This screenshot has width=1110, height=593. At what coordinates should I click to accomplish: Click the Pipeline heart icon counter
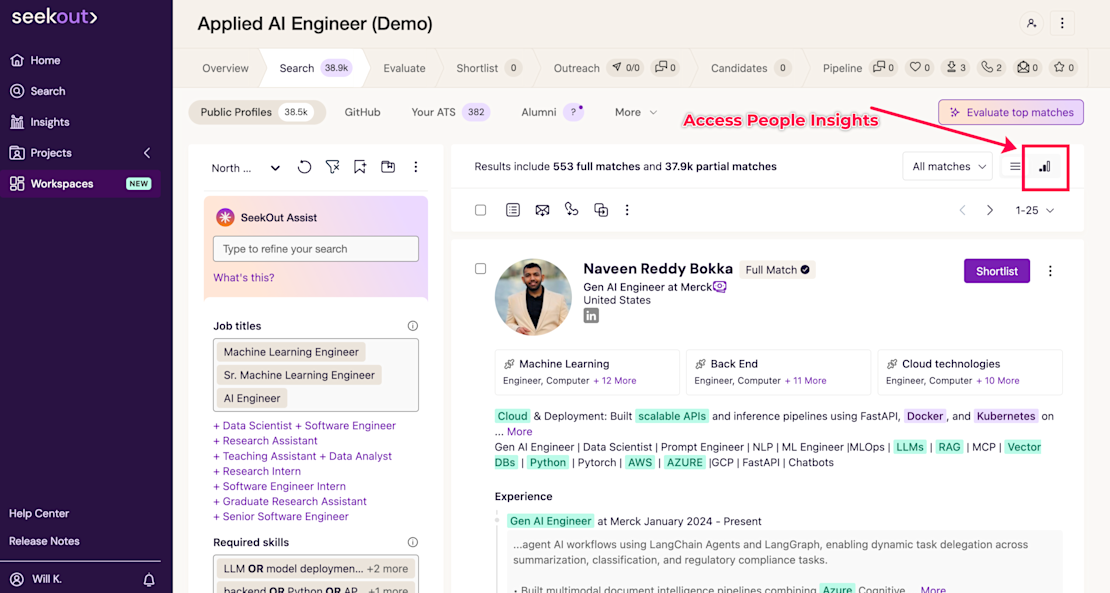coord(920,67)
